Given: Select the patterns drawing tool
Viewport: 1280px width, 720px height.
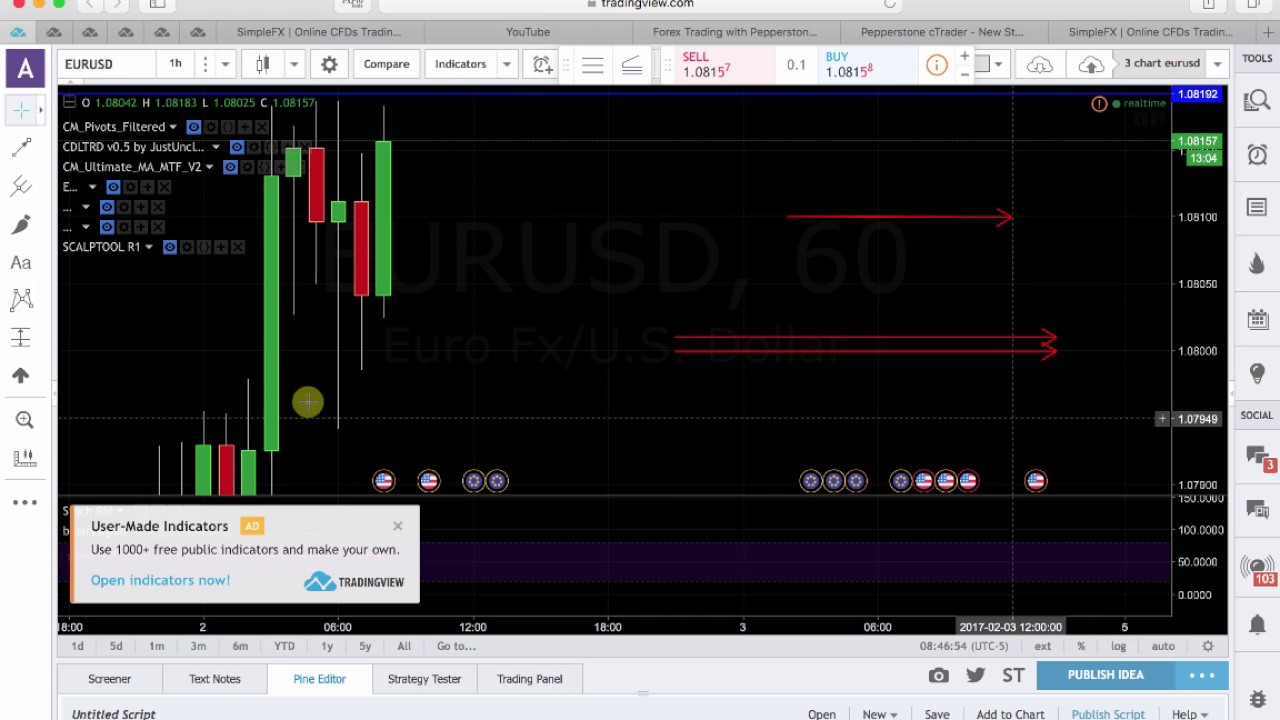Looking at the screenshot, I should coord(20,299).
